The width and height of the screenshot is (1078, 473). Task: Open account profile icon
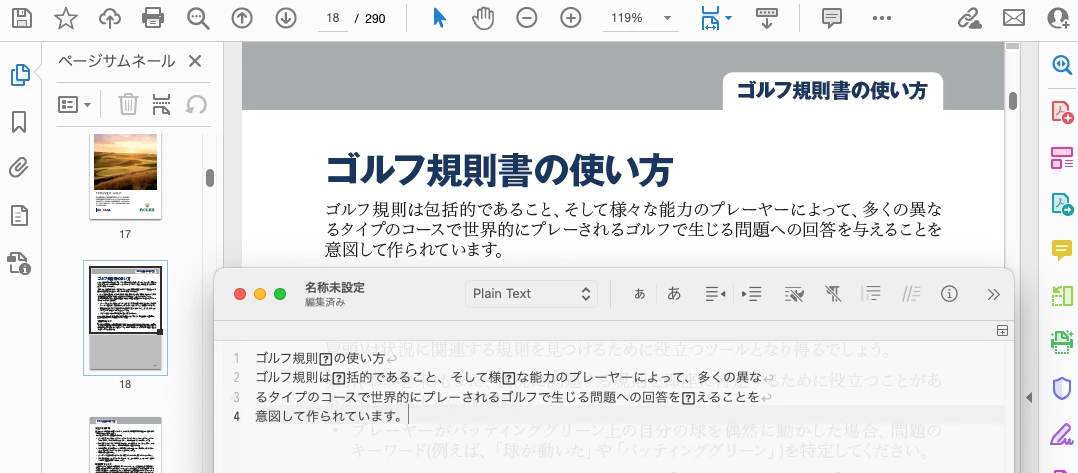pyautogui.click(x=1058, y=18)
